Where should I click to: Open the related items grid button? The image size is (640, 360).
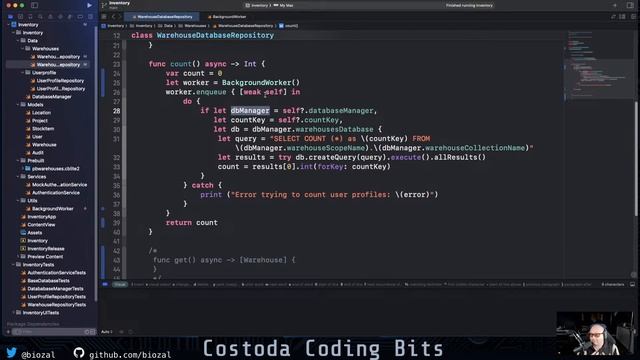point(104,17)
